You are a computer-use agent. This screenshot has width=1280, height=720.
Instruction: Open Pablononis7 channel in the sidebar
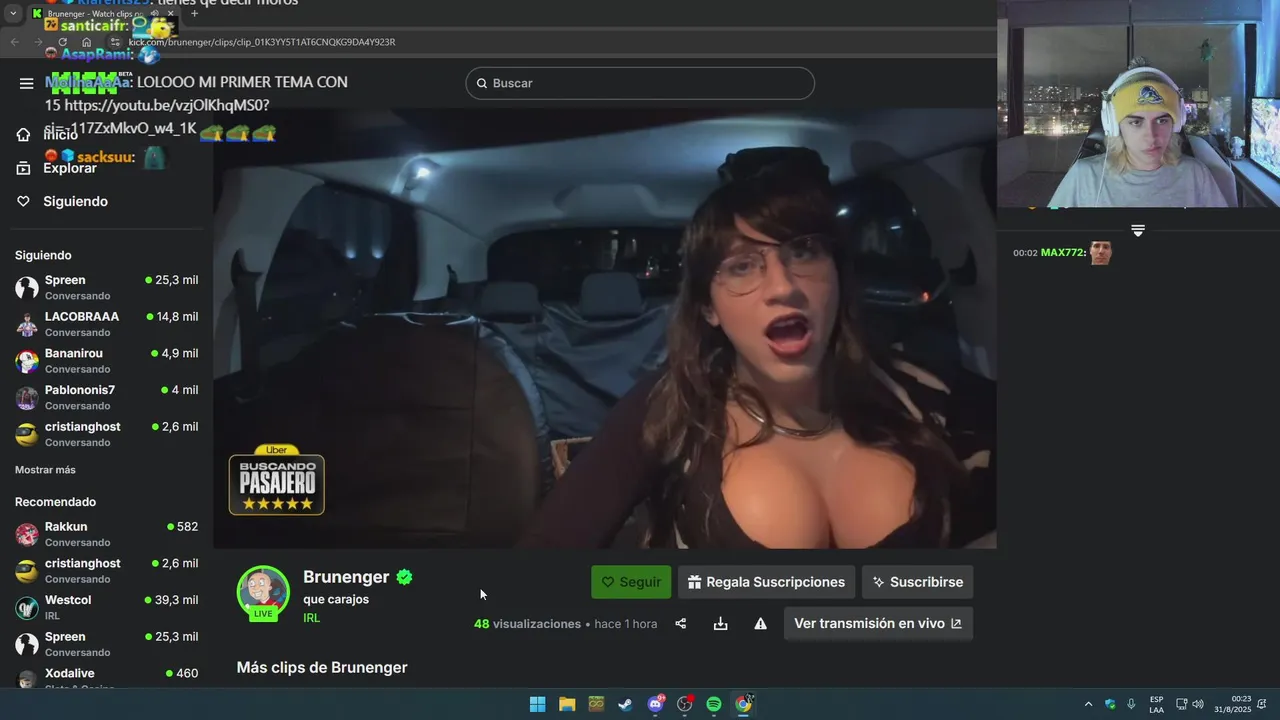[106, 397]
